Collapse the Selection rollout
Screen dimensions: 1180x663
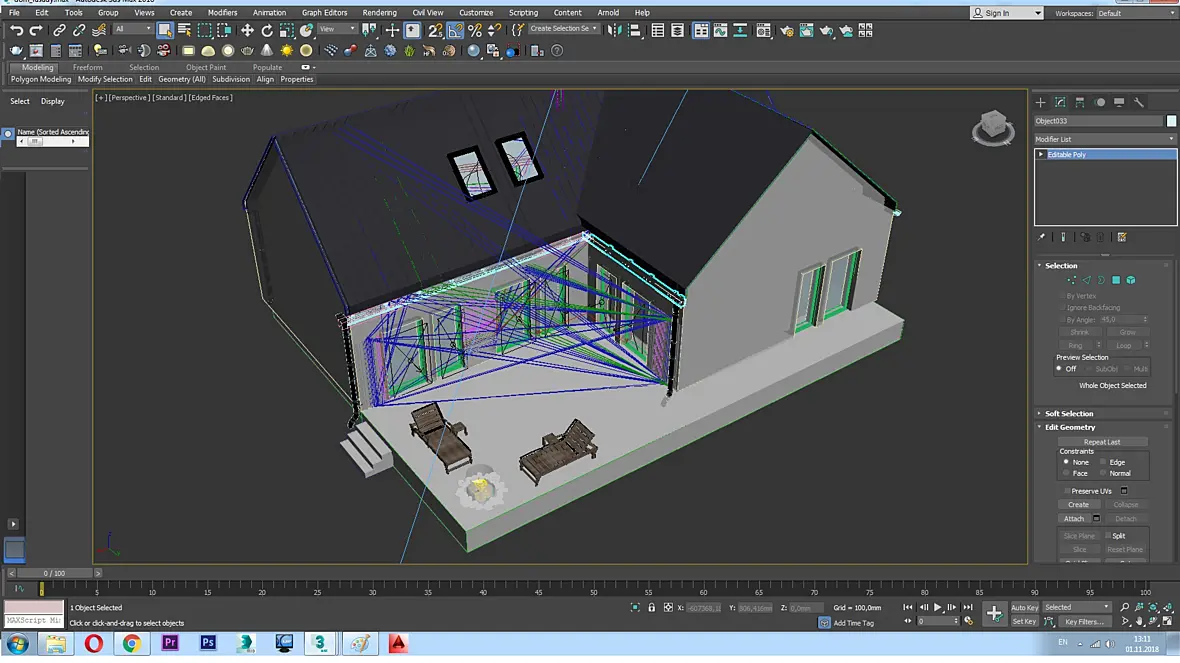point(1060,266)
